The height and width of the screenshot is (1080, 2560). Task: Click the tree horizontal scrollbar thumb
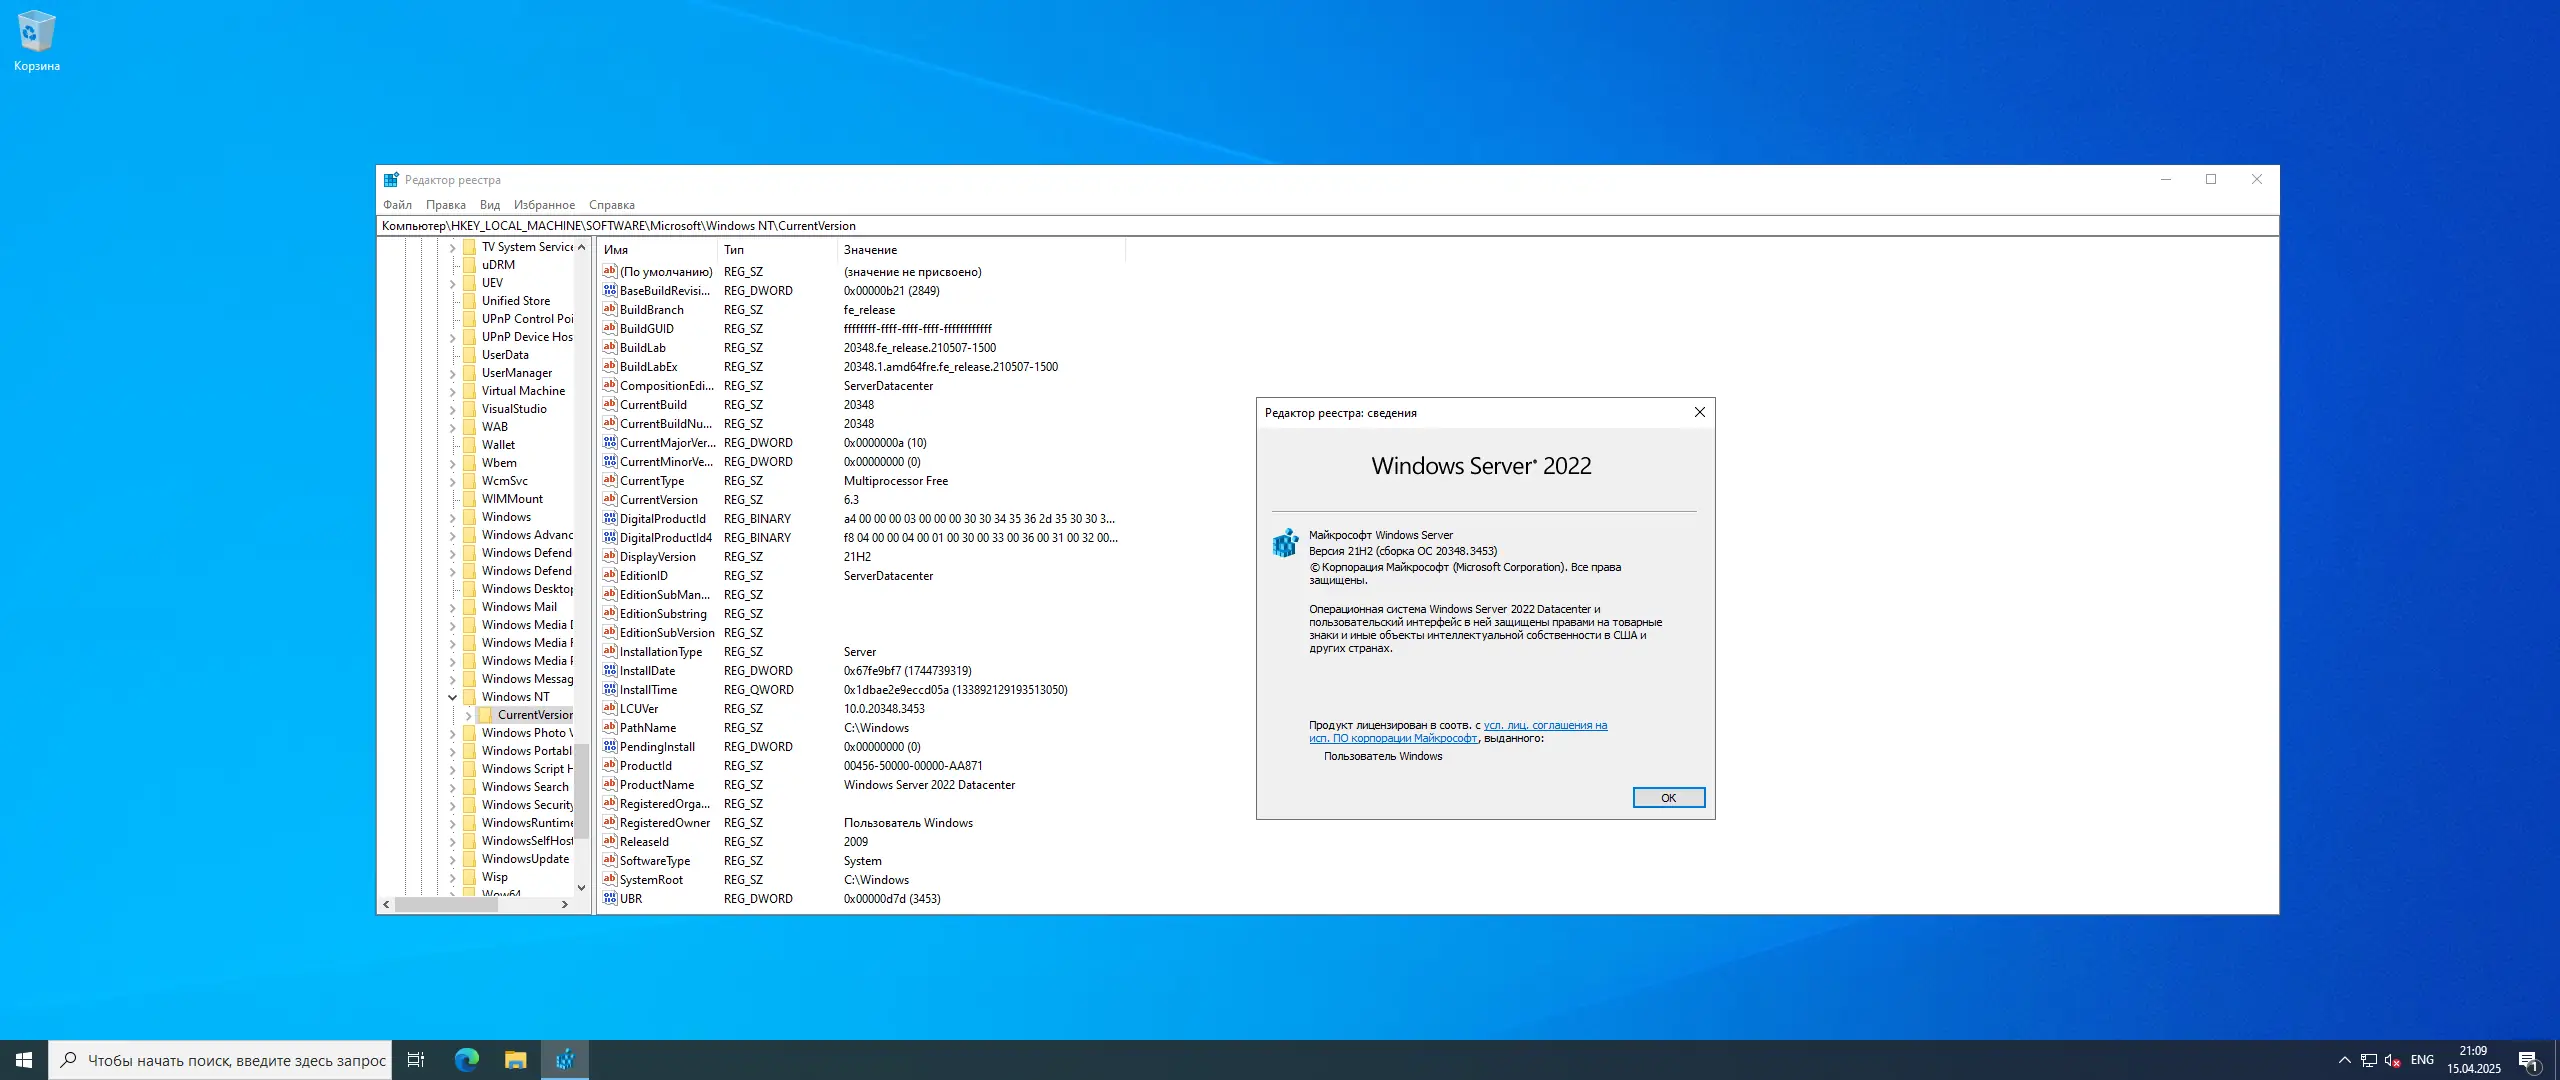(446, 904)
